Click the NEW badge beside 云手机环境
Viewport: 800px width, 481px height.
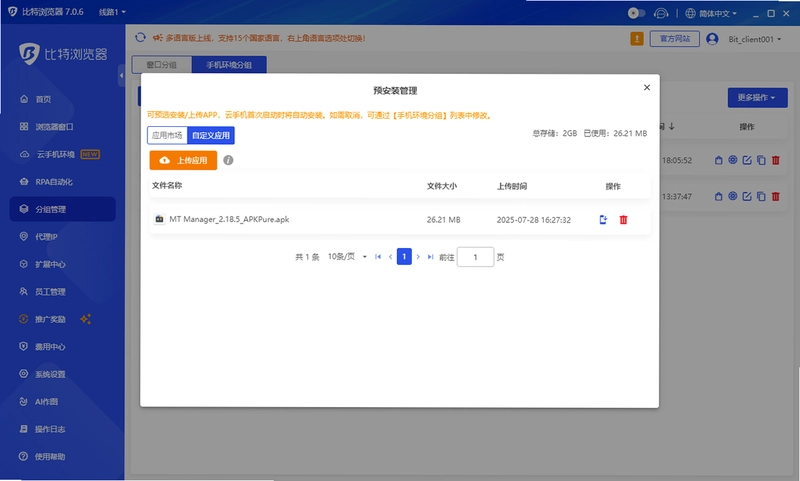click(90, 154)
